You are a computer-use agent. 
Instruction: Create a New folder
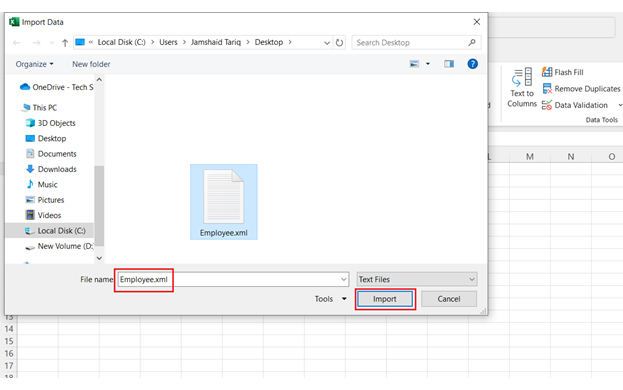point(91,64)
